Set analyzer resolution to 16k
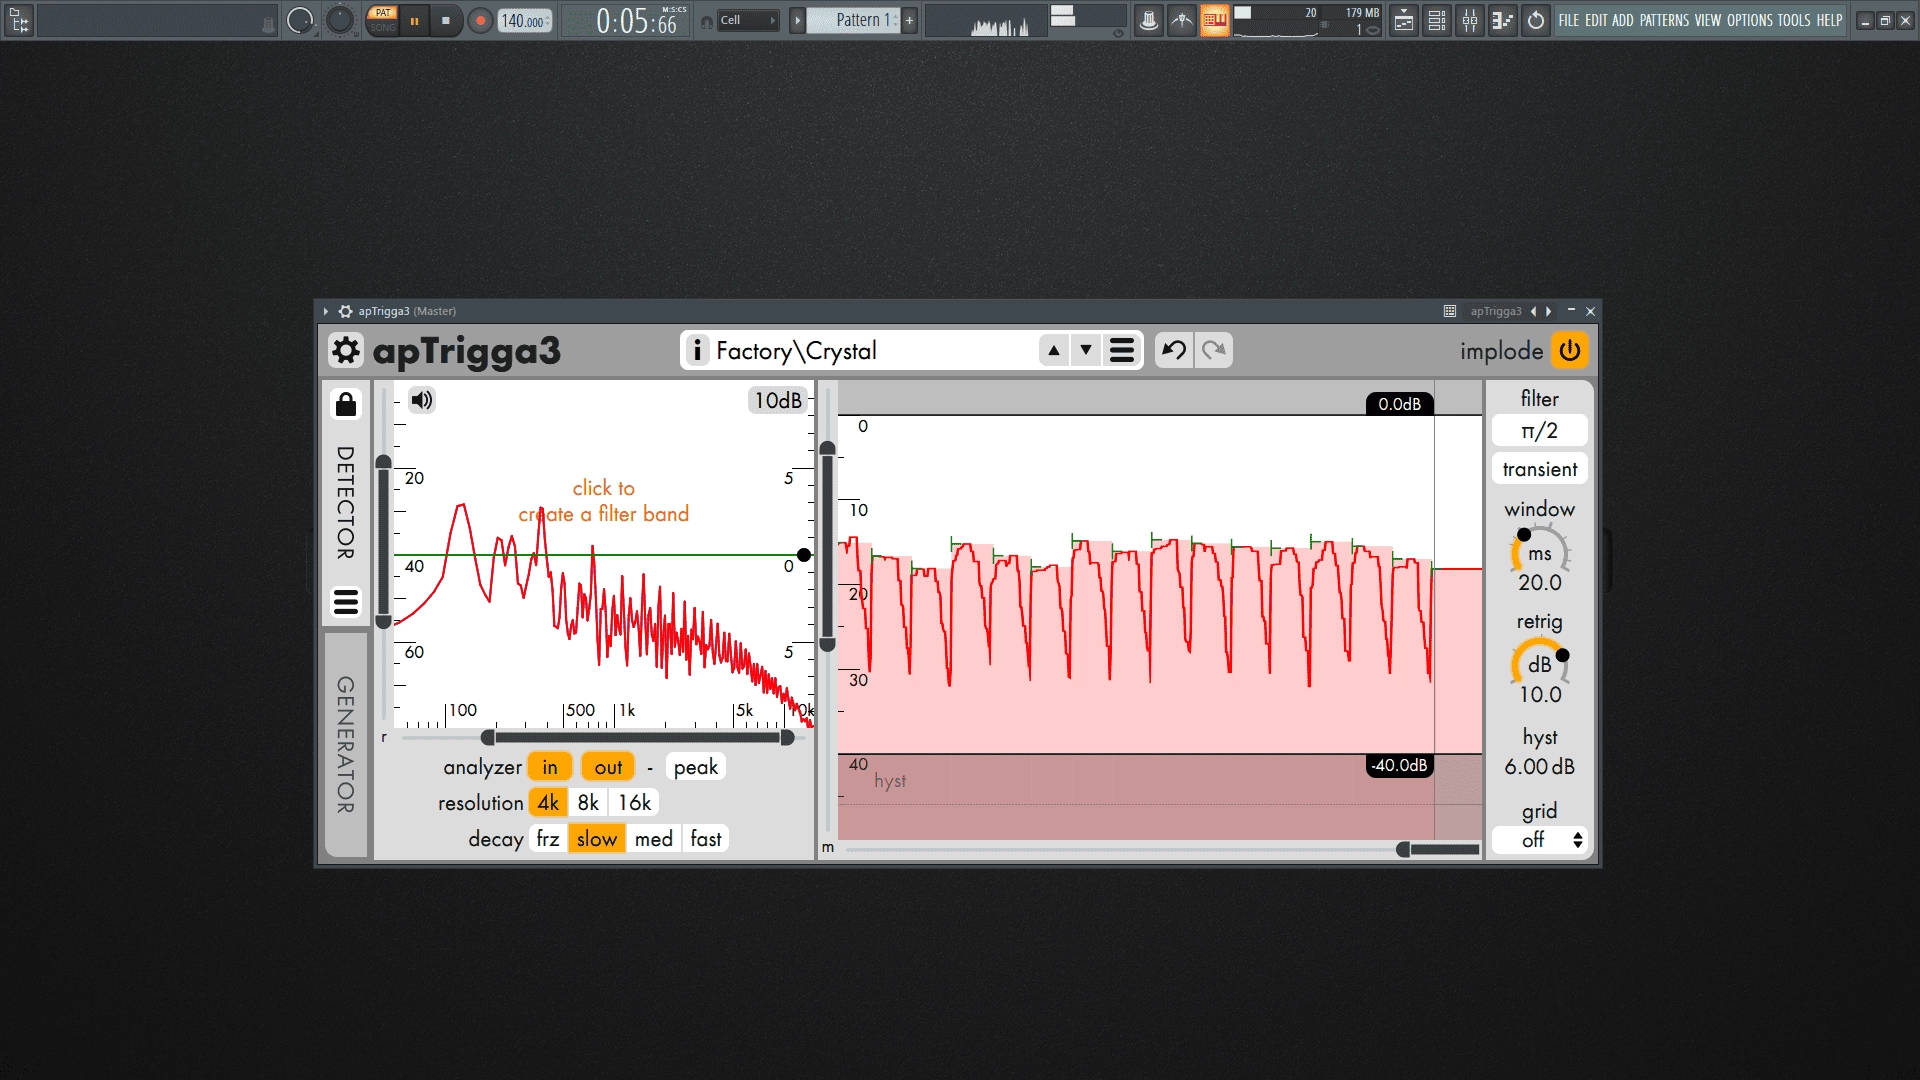Viewport: 1920px width, 1080px height. 634,803
